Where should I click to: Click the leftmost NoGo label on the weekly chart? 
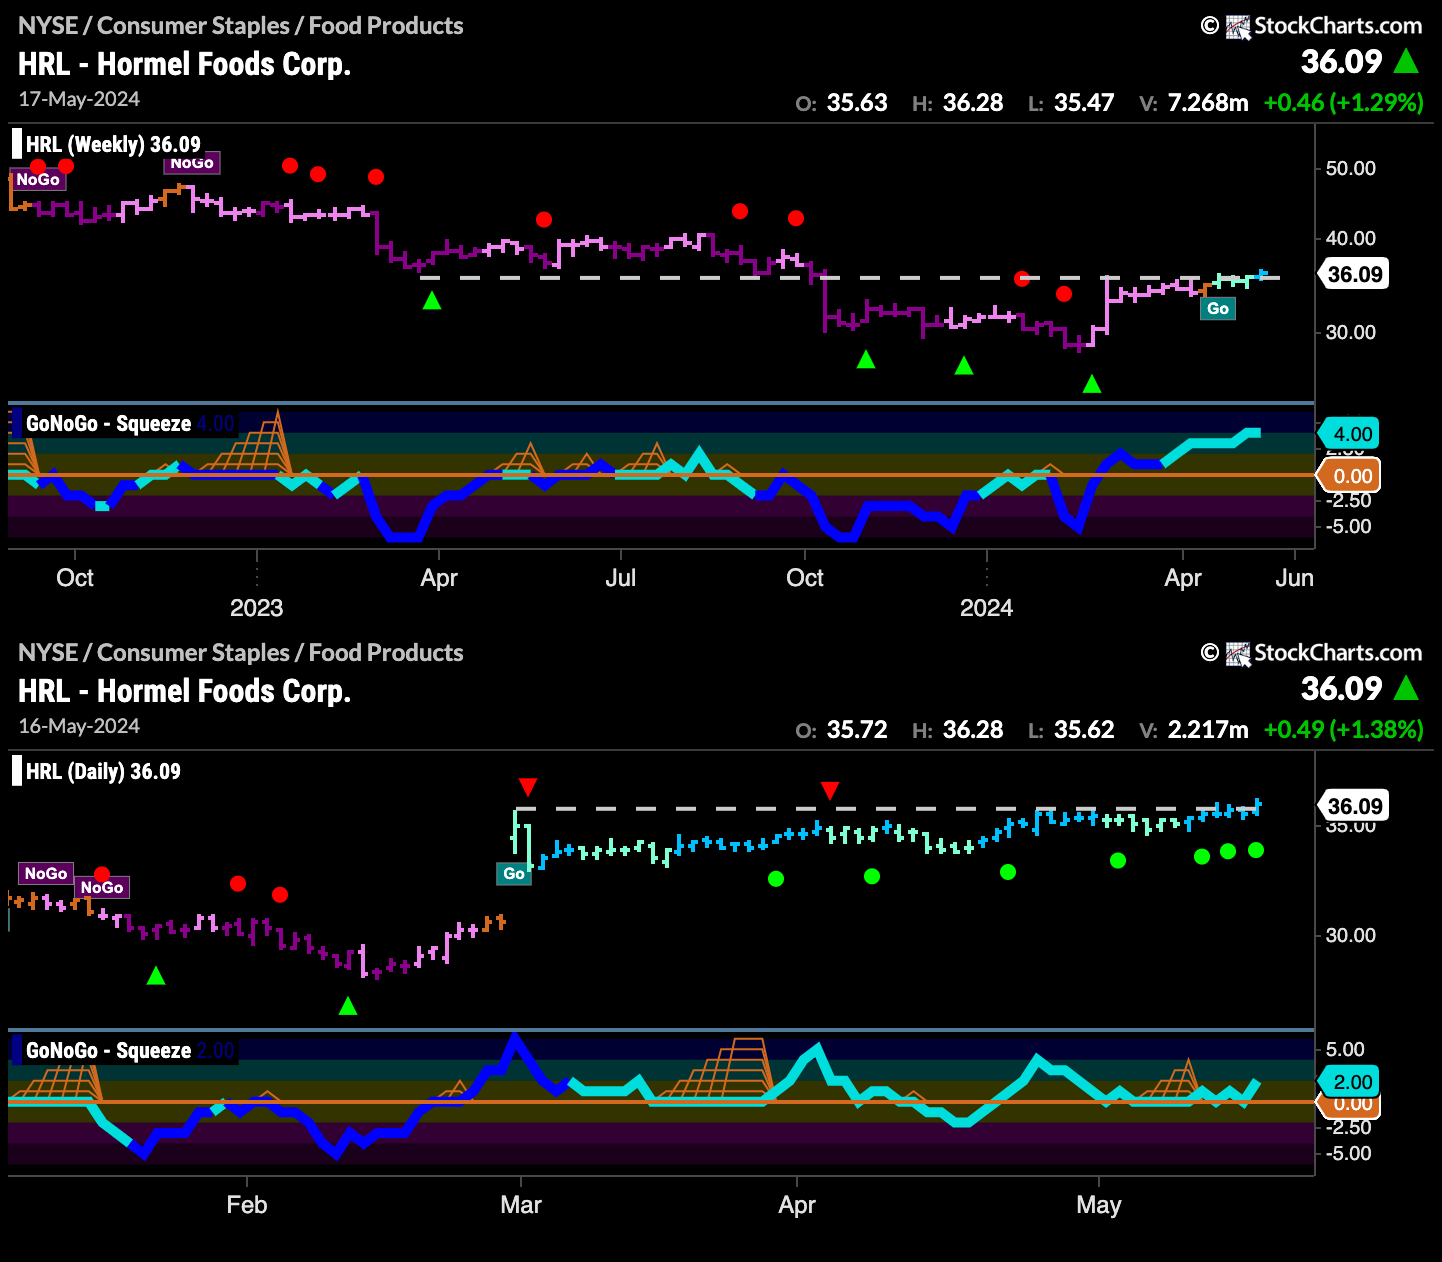coord(38,179)
